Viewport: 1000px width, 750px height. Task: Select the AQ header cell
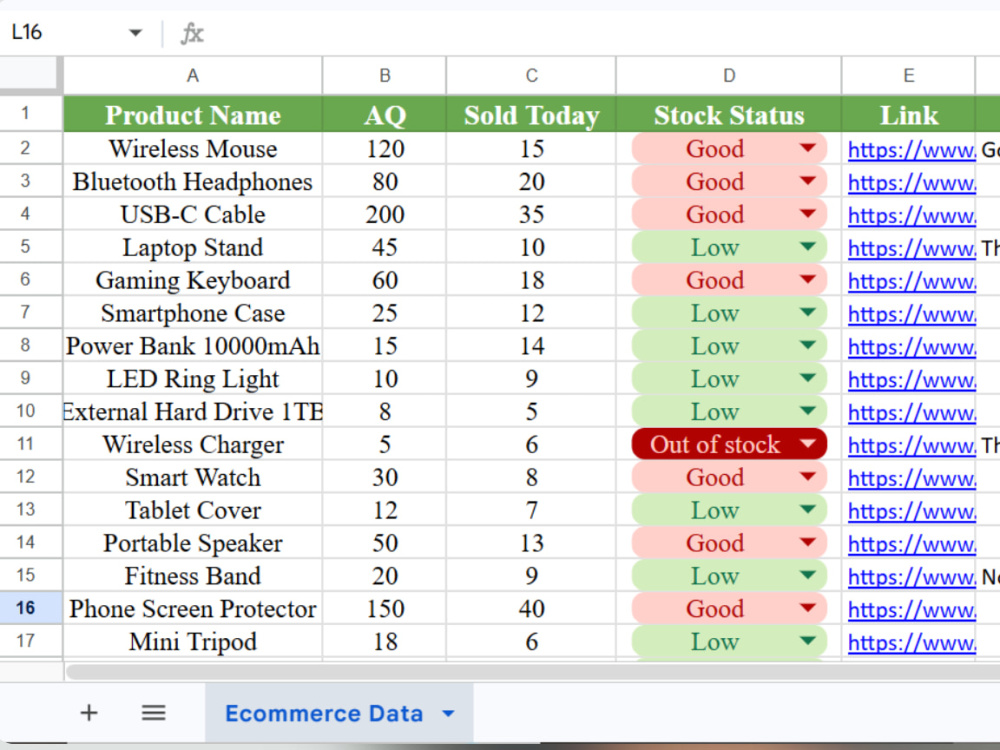[385, 114]
